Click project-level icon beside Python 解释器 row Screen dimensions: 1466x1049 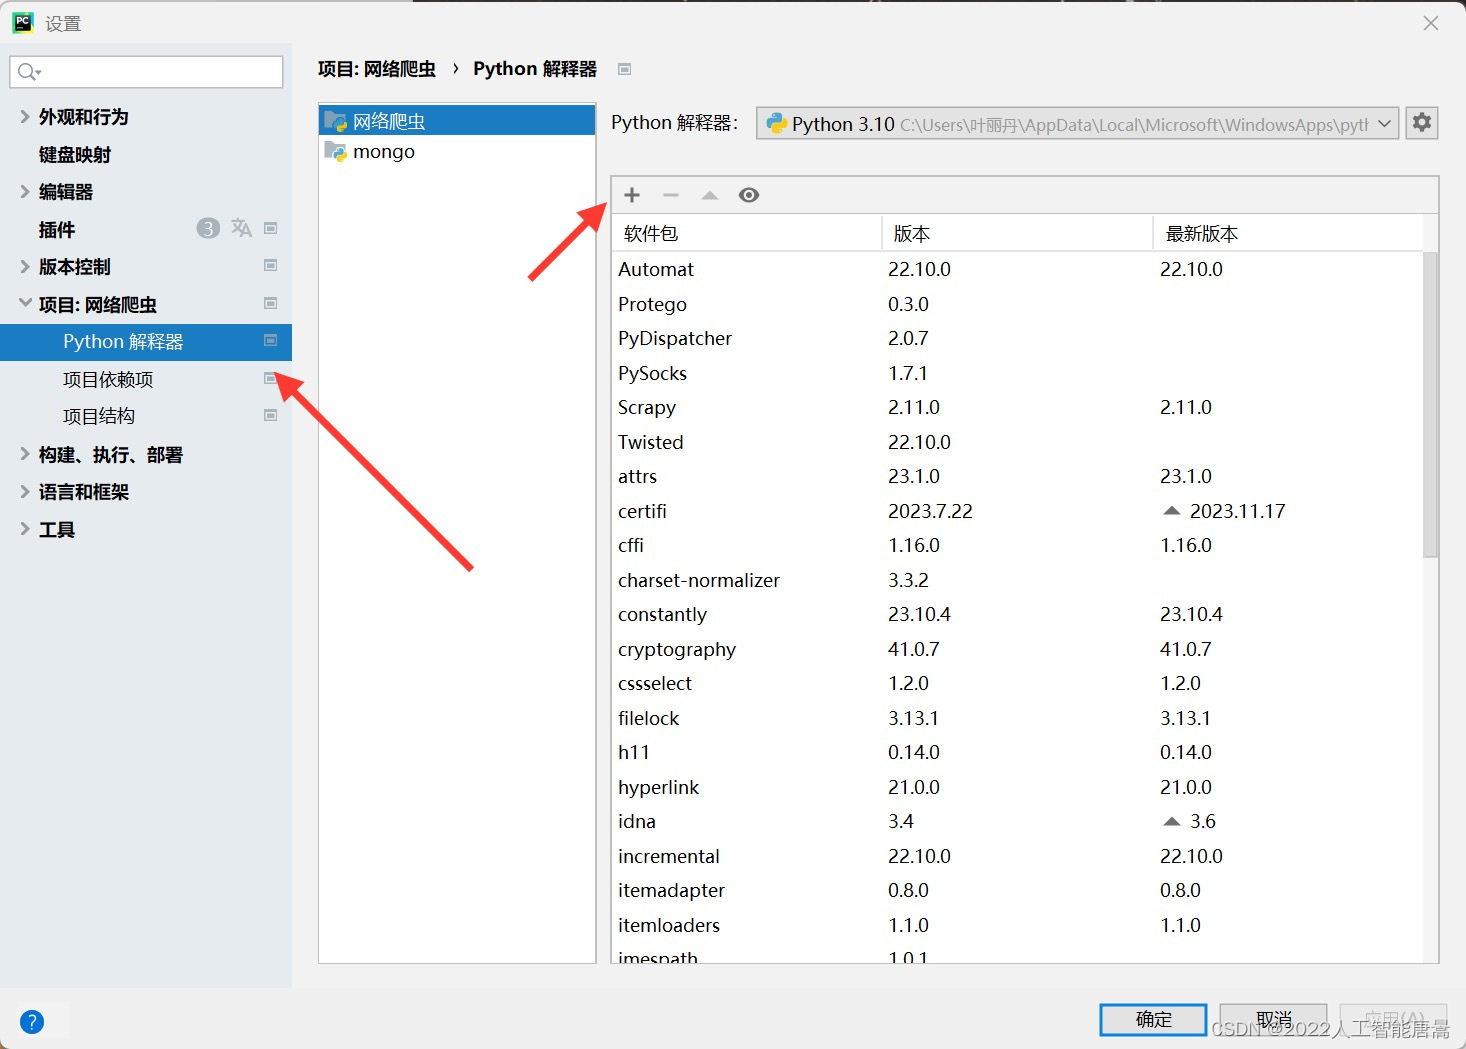(270, 340)
